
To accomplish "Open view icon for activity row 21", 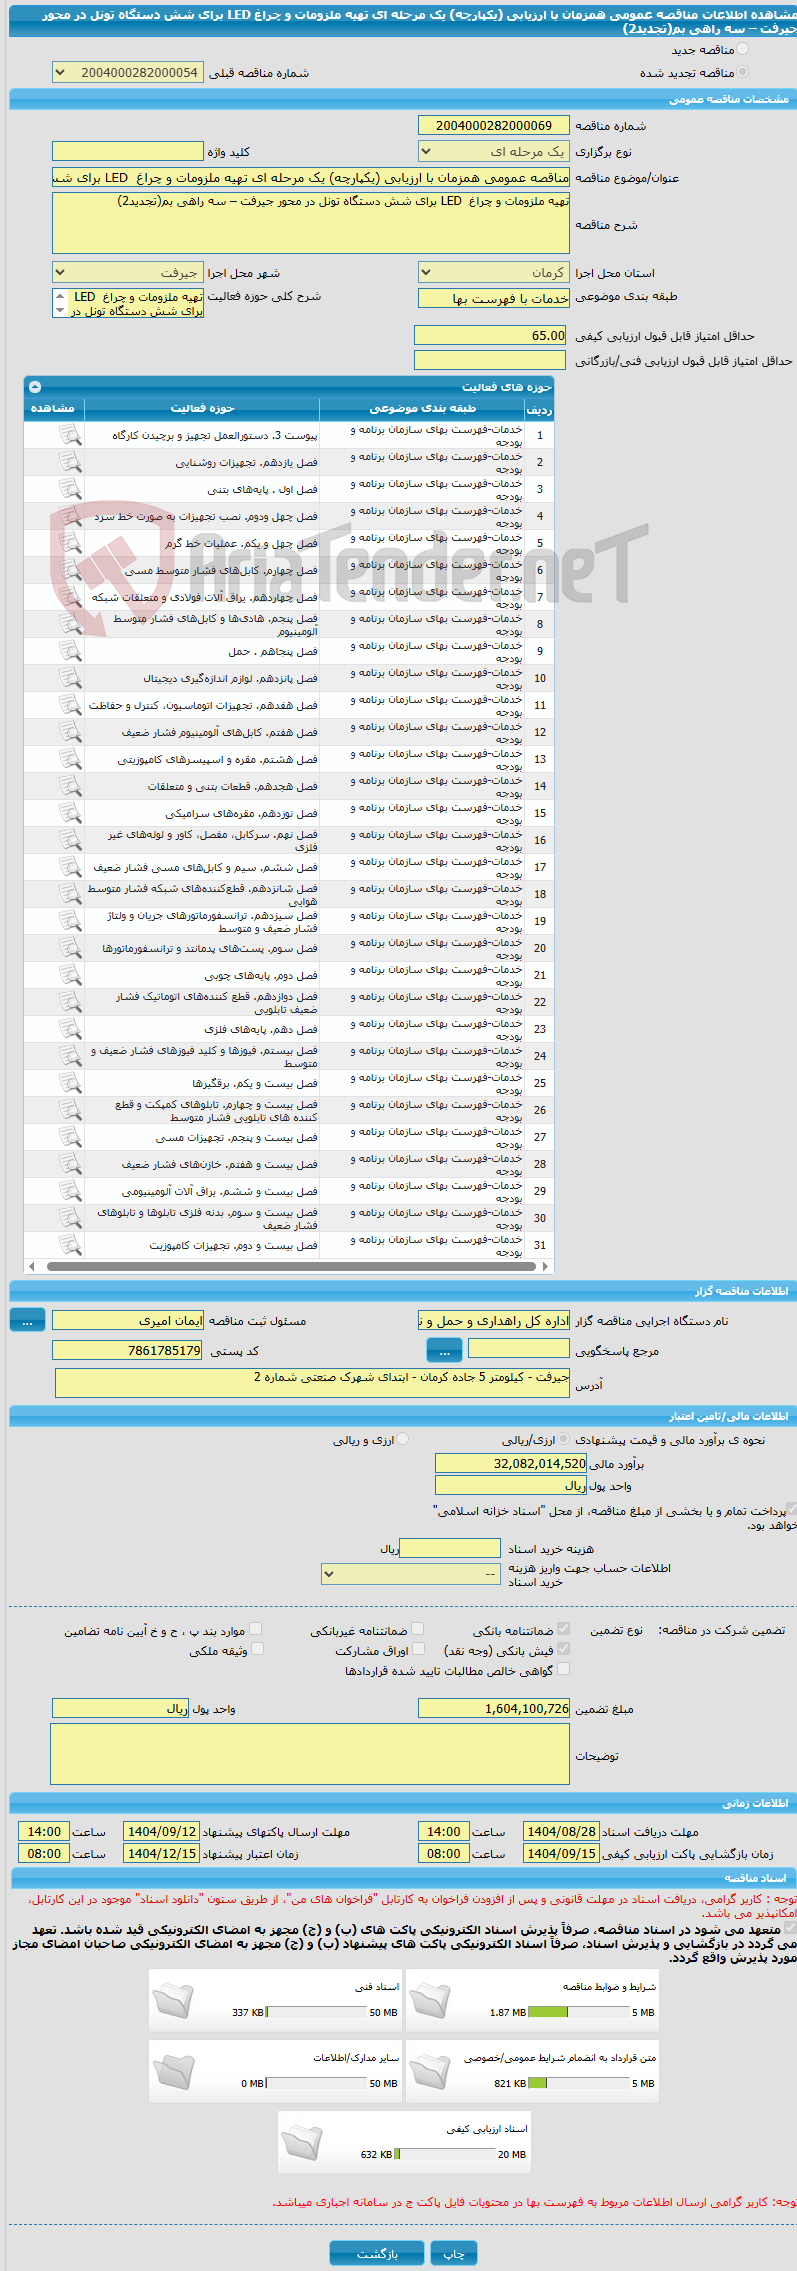I will (x=69, y=975).
